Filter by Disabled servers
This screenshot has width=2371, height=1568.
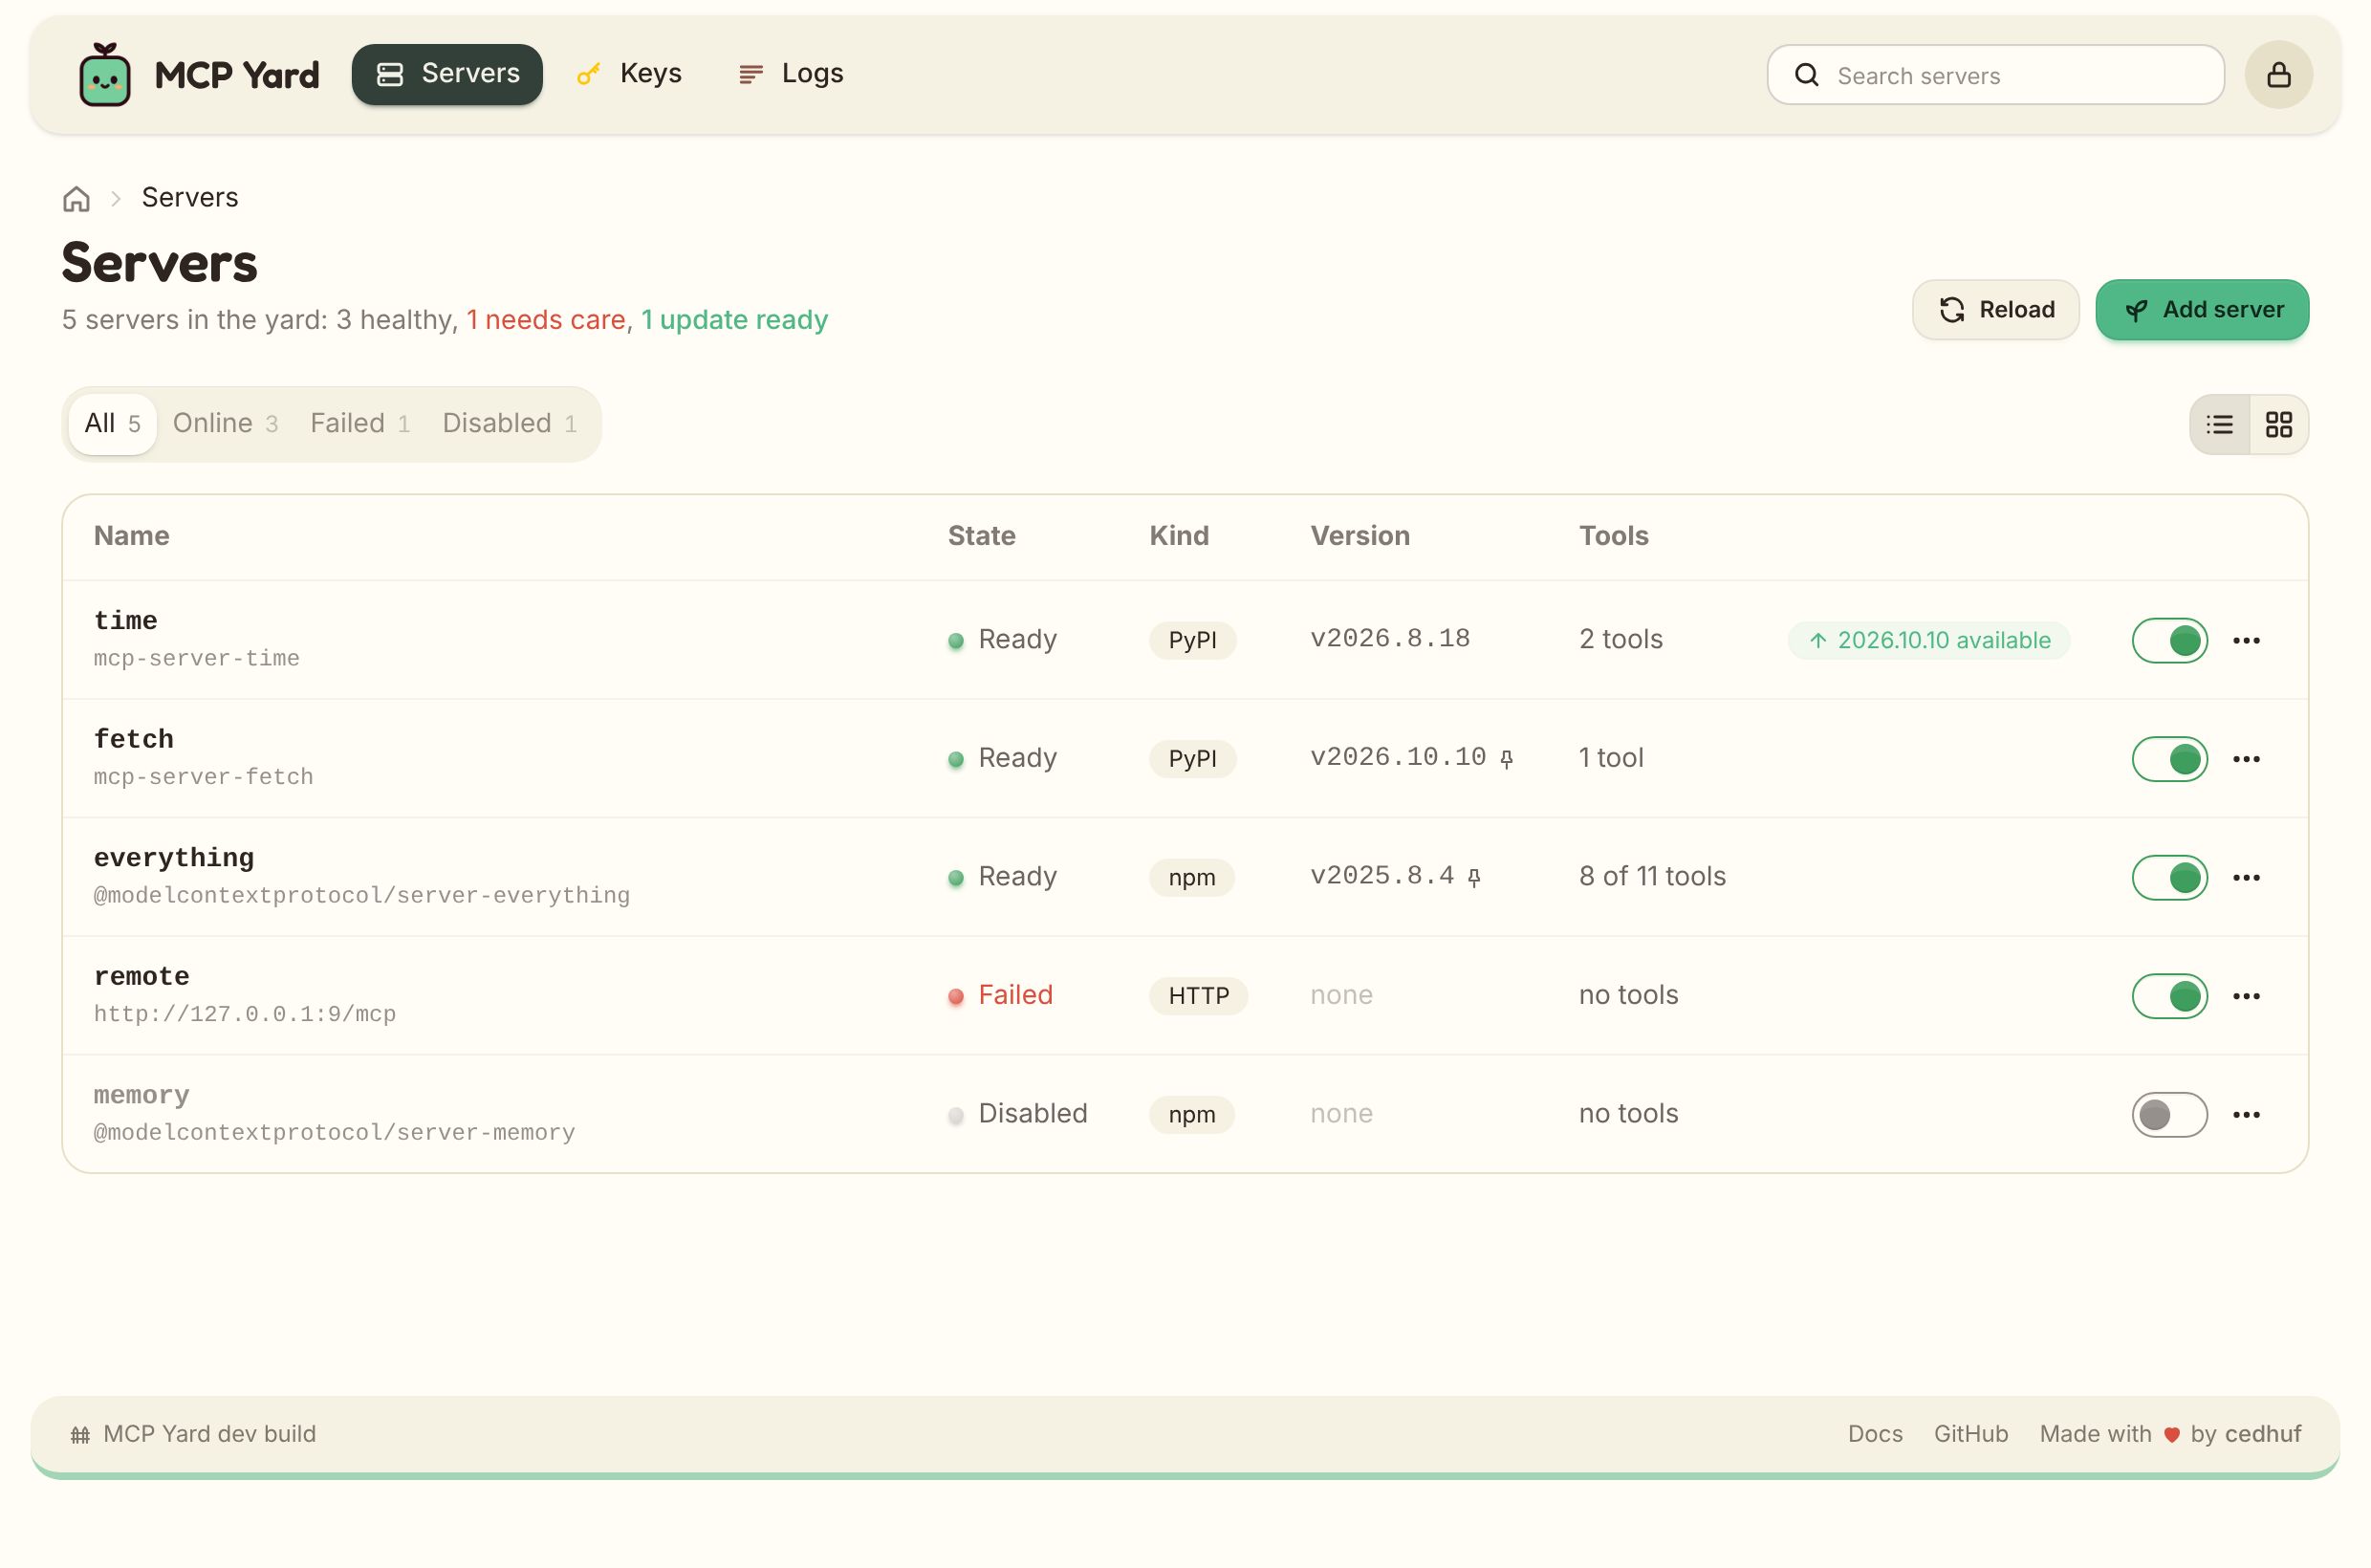click(510, 424)
